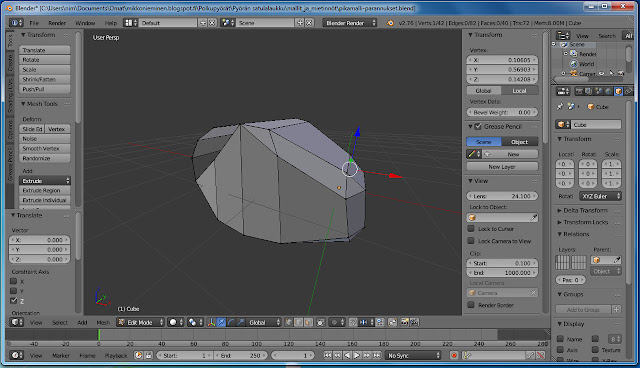Open the Select menu in 3D view header
Viewport: 640px width, 368px height.
click(x=60, y=322)
